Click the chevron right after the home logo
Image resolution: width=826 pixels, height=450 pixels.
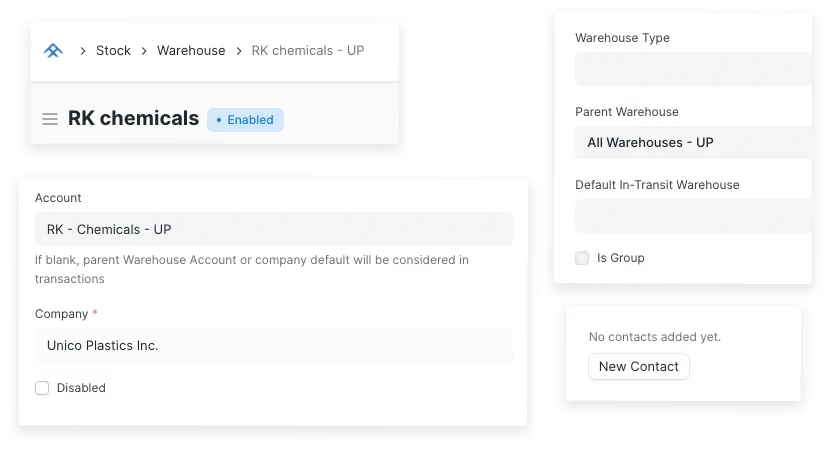[82, 50]
